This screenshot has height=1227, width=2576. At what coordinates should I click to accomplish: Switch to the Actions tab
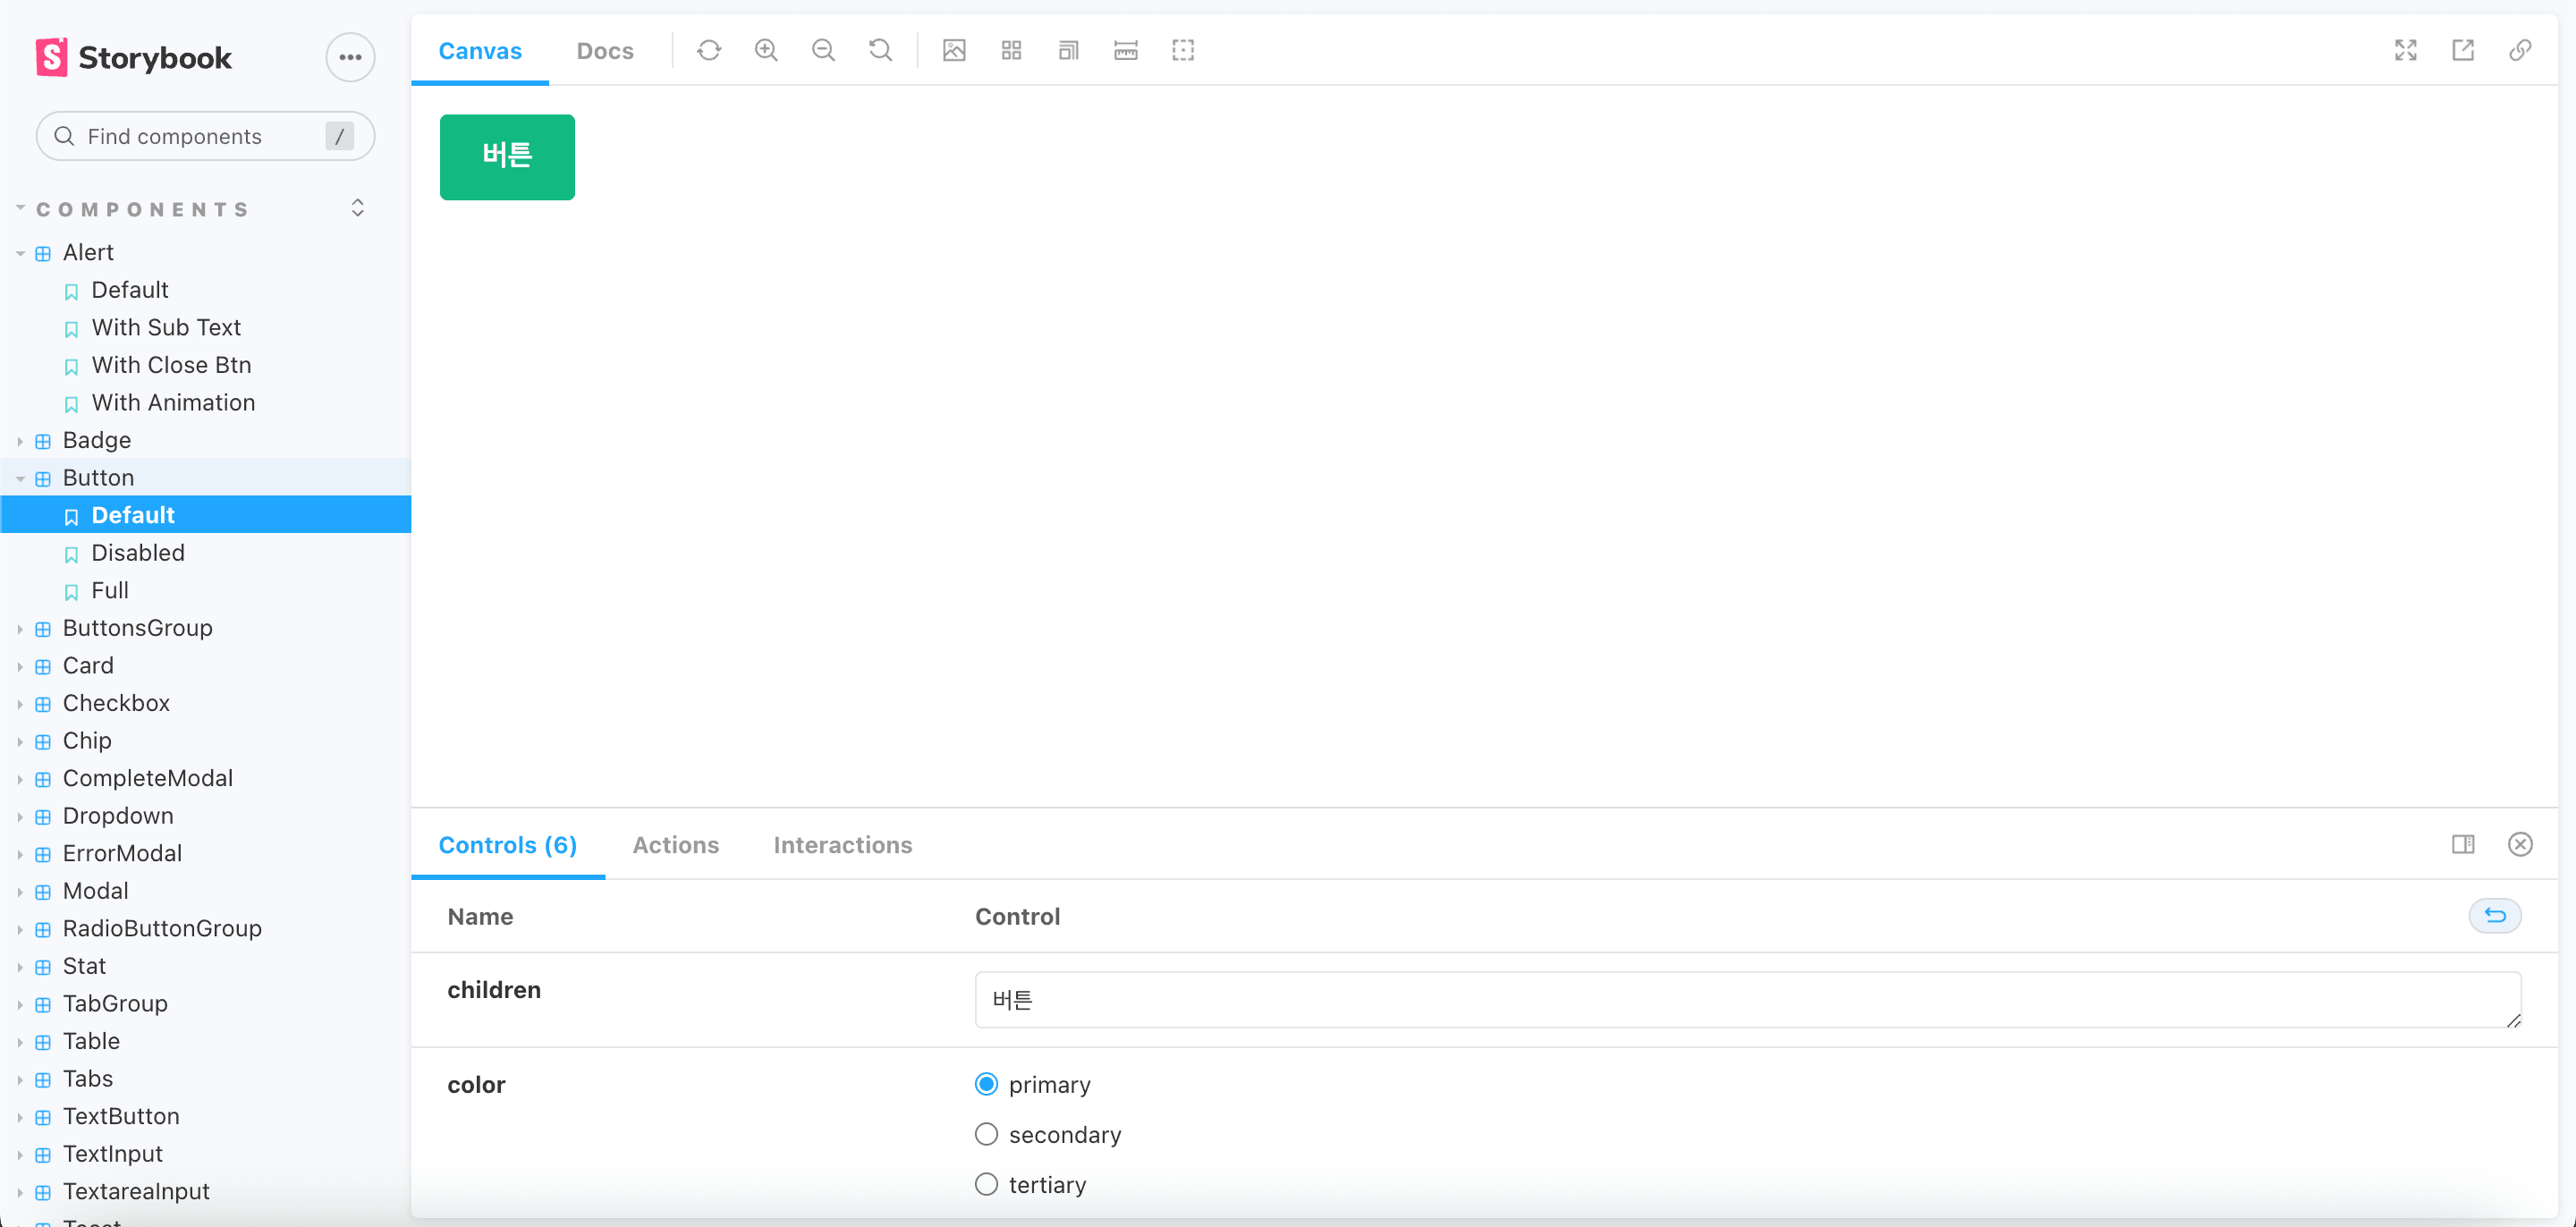(x=675, y=844)
